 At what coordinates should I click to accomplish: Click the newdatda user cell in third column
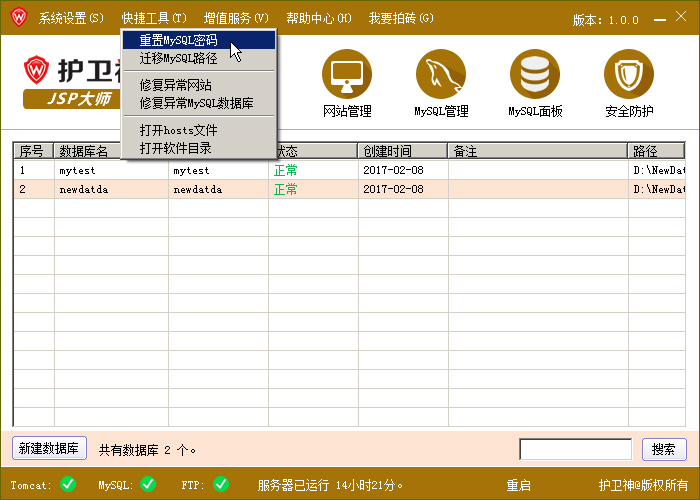tap(218, 189)
